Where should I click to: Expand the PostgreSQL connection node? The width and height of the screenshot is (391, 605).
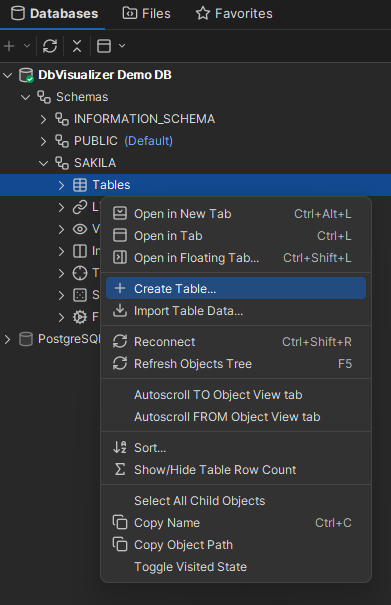click(7, 340)
